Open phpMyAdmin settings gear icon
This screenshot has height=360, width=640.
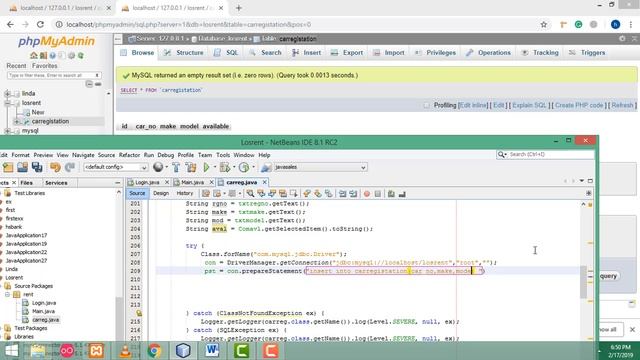tap(71, 56)
